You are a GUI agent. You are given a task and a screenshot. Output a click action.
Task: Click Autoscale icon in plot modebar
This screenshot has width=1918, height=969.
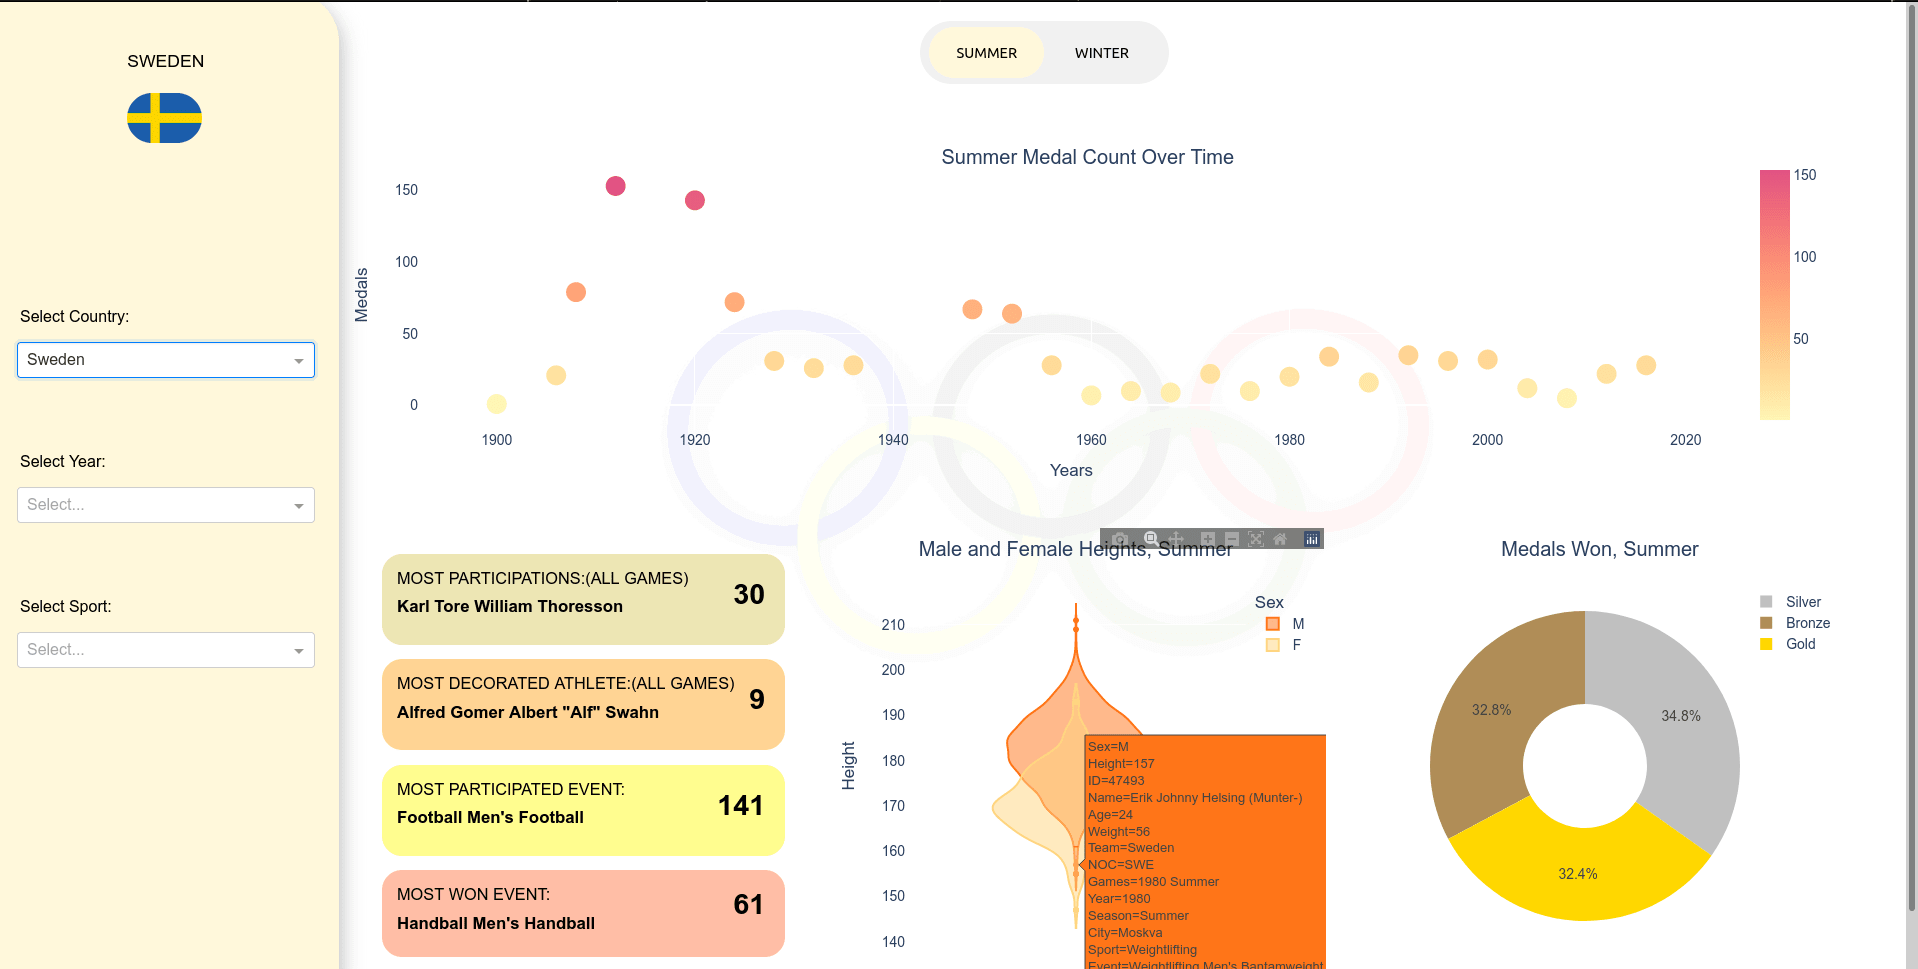point(1256,539)
